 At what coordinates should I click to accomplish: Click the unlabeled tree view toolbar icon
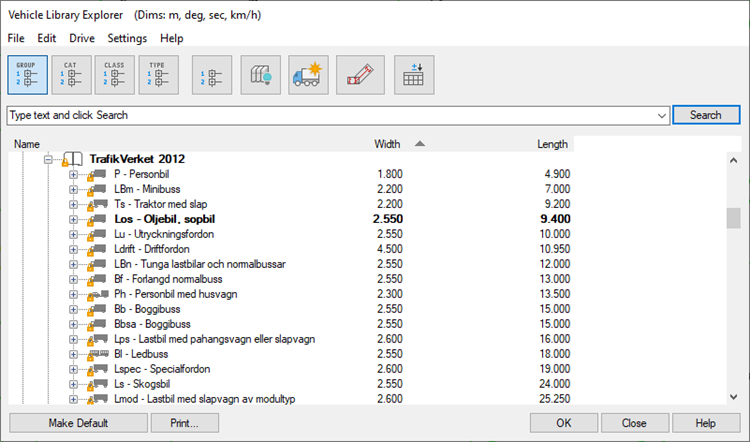pos(212,75)
